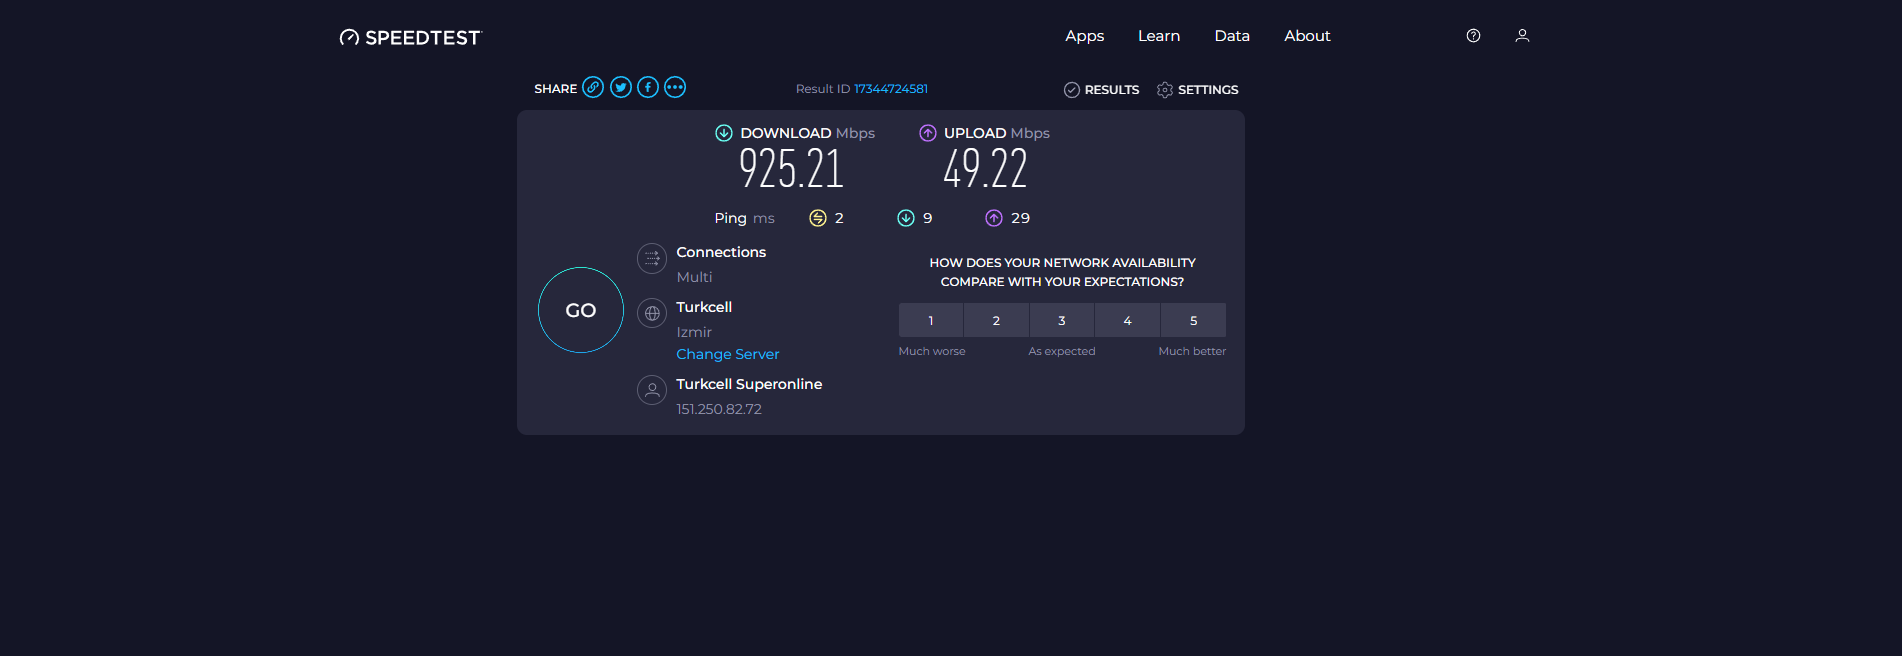
Task: Open SETTINGS
Action: coord(1197,90)
